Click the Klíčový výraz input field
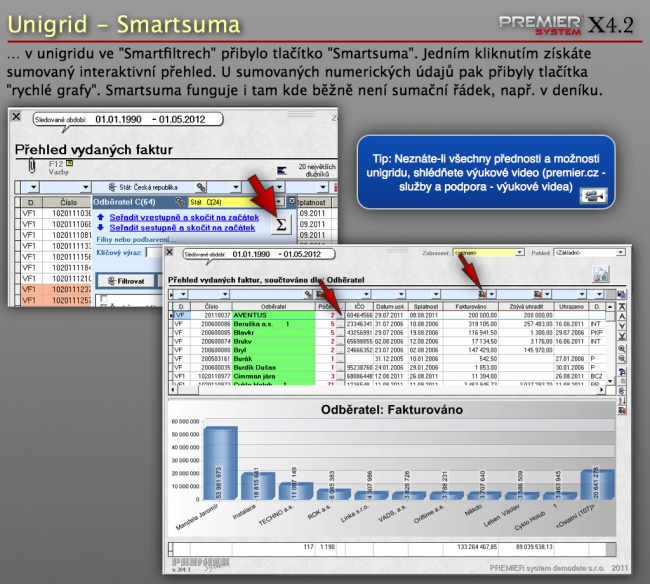 [154, 252]
